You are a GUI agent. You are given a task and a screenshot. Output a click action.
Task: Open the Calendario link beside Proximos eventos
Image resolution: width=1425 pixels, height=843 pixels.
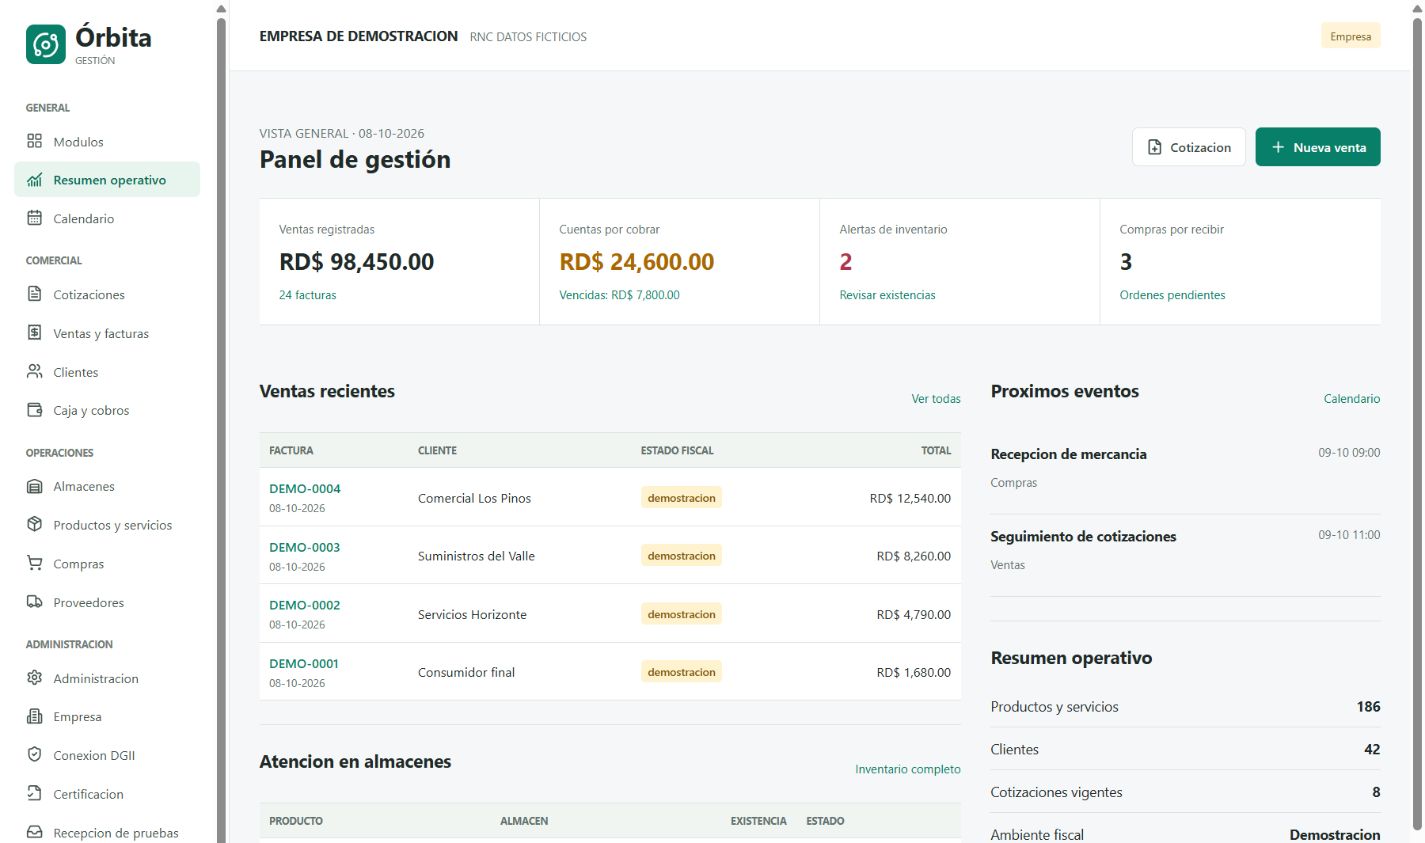tap(1352, 399)
